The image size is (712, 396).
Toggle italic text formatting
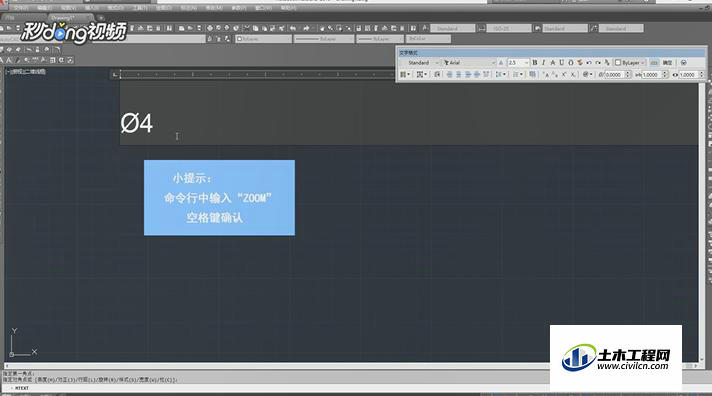tap(544, 63)
